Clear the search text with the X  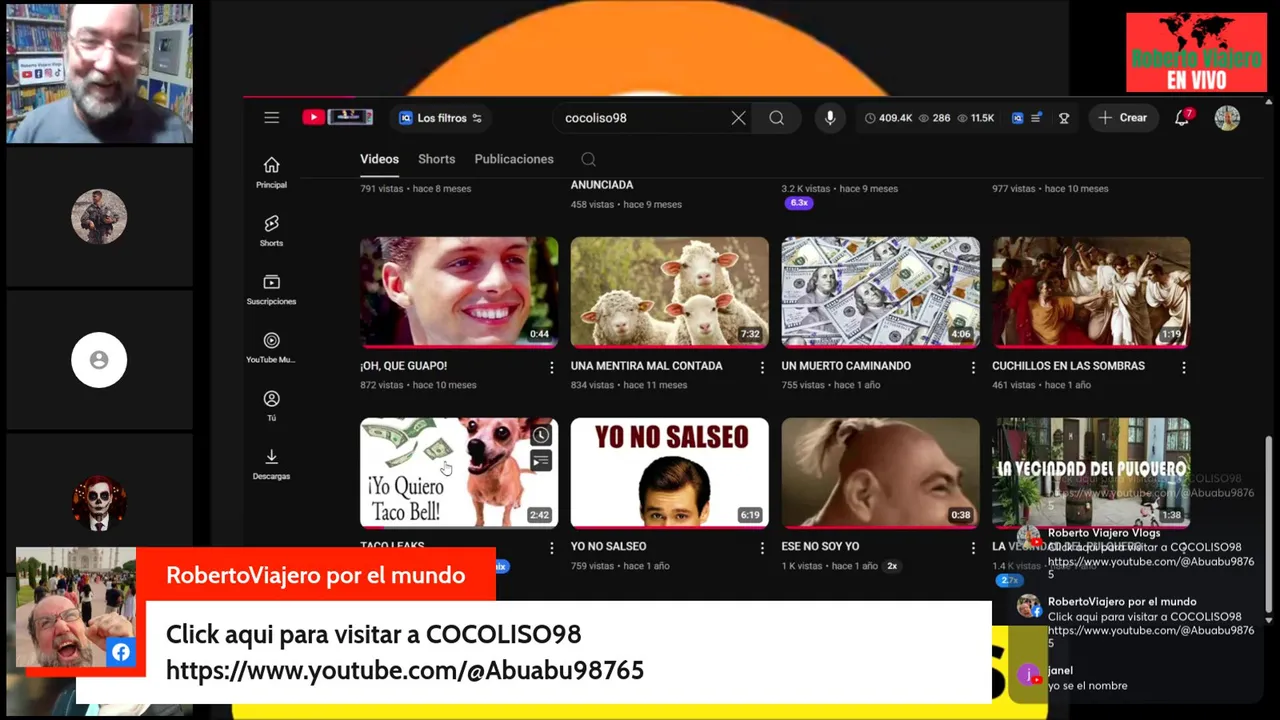tap(738, 118)
